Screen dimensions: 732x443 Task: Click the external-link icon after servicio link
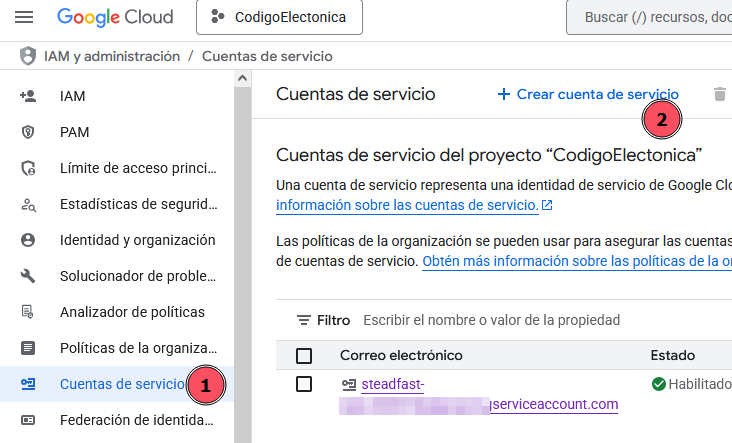(547, 205)
